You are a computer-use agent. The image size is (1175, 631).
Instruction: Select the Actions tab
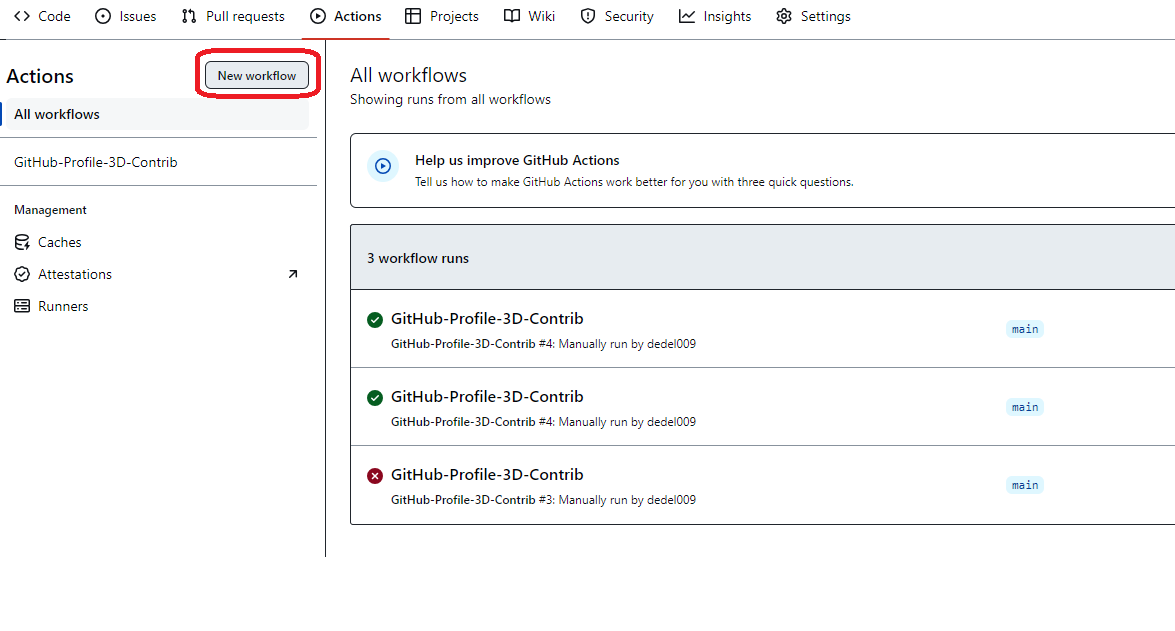coord(345,16)
